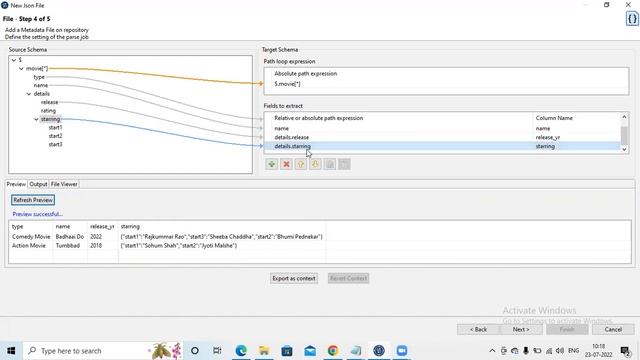Open File Explorer from the taskbar
640x360 pixels.
[x=264, y=351]
